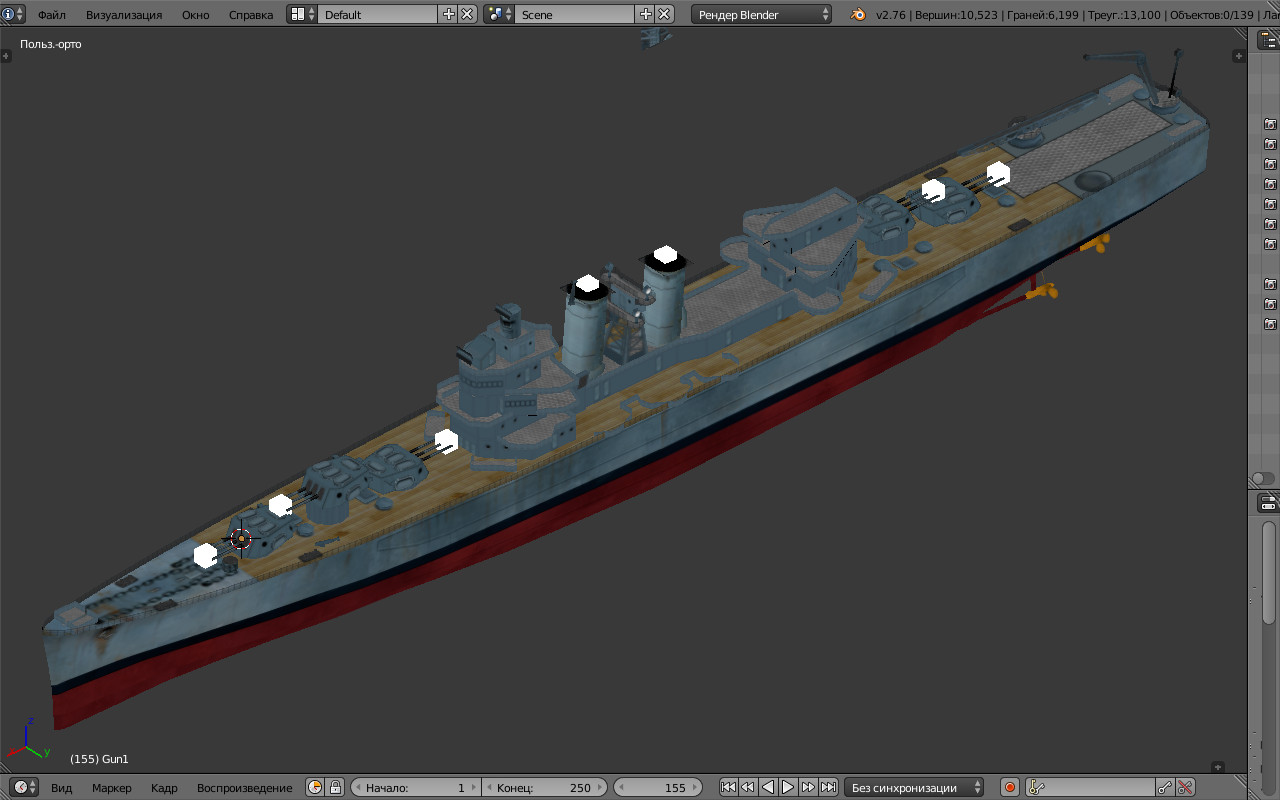Add a new screen layout next to Default
The image size is (1280, 800).
[x=448, y=14]
